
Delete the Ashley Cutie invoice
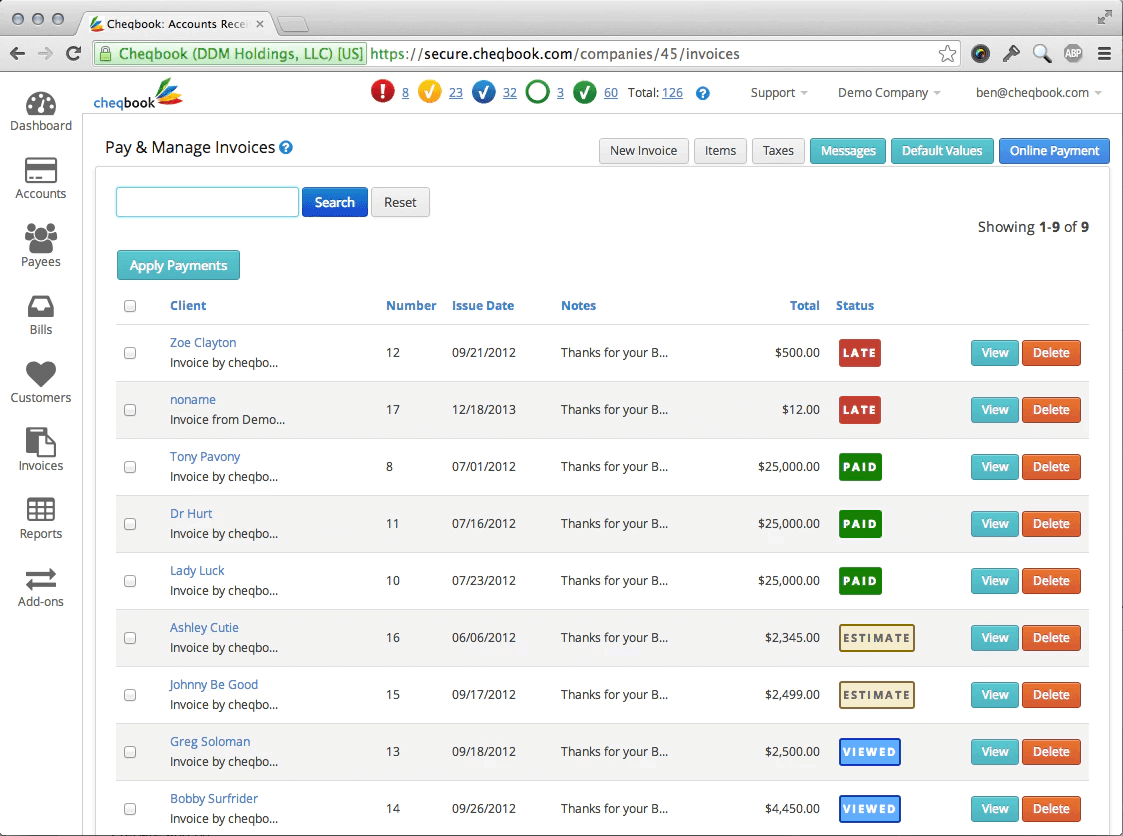1051,638
